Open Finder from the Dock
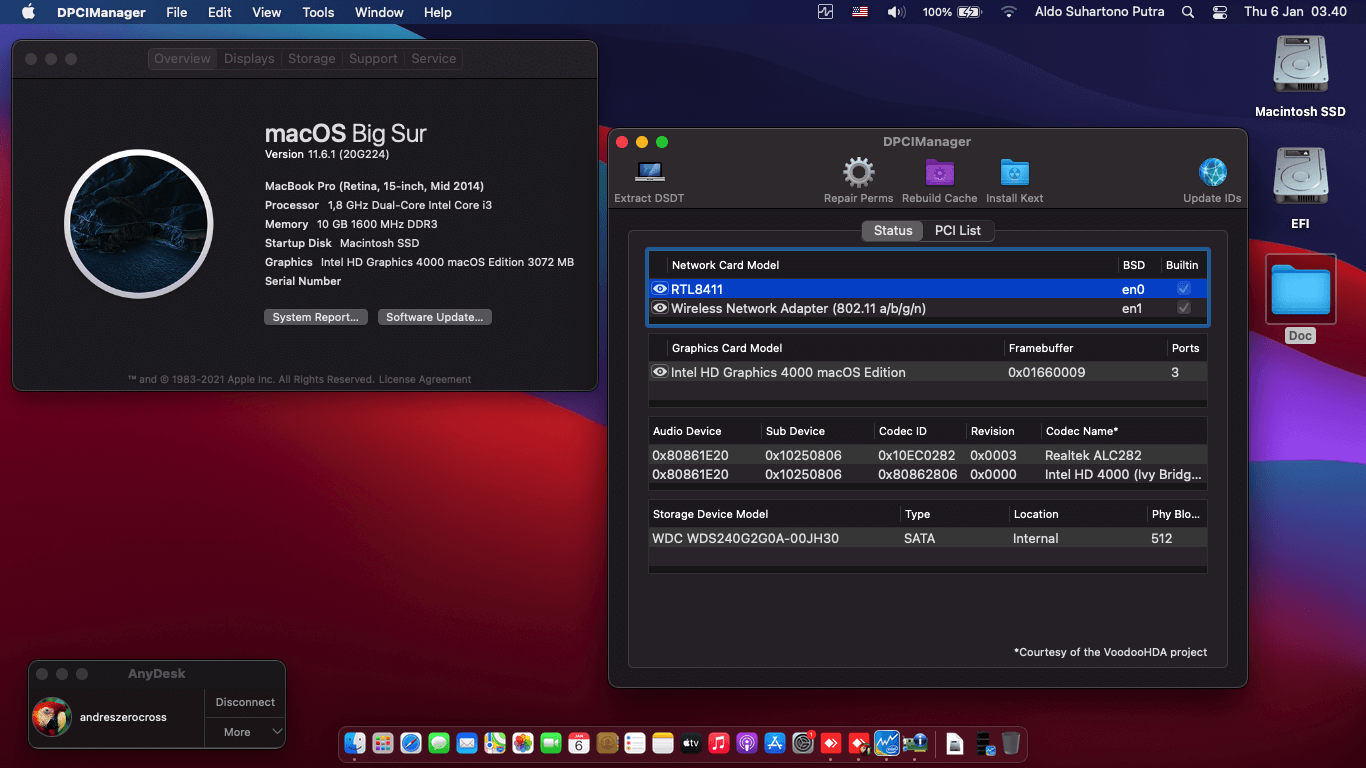This screenshot has height=768, width=1366. point(355,743)
